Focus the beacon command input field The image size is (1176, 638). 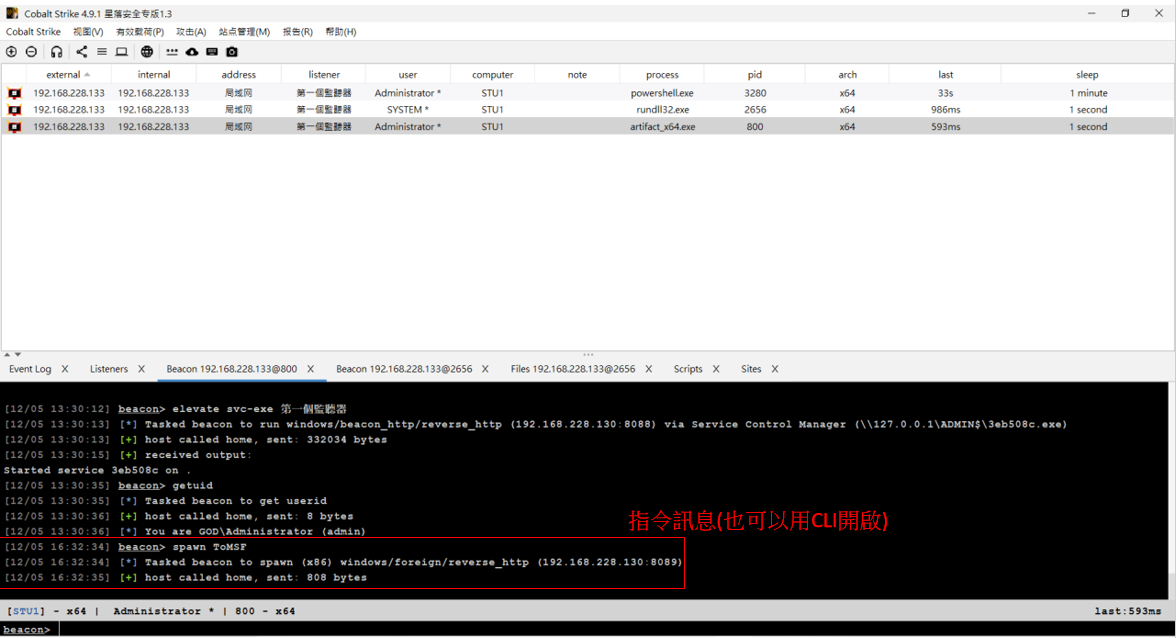pyautogui.click(x=615, y=629)
